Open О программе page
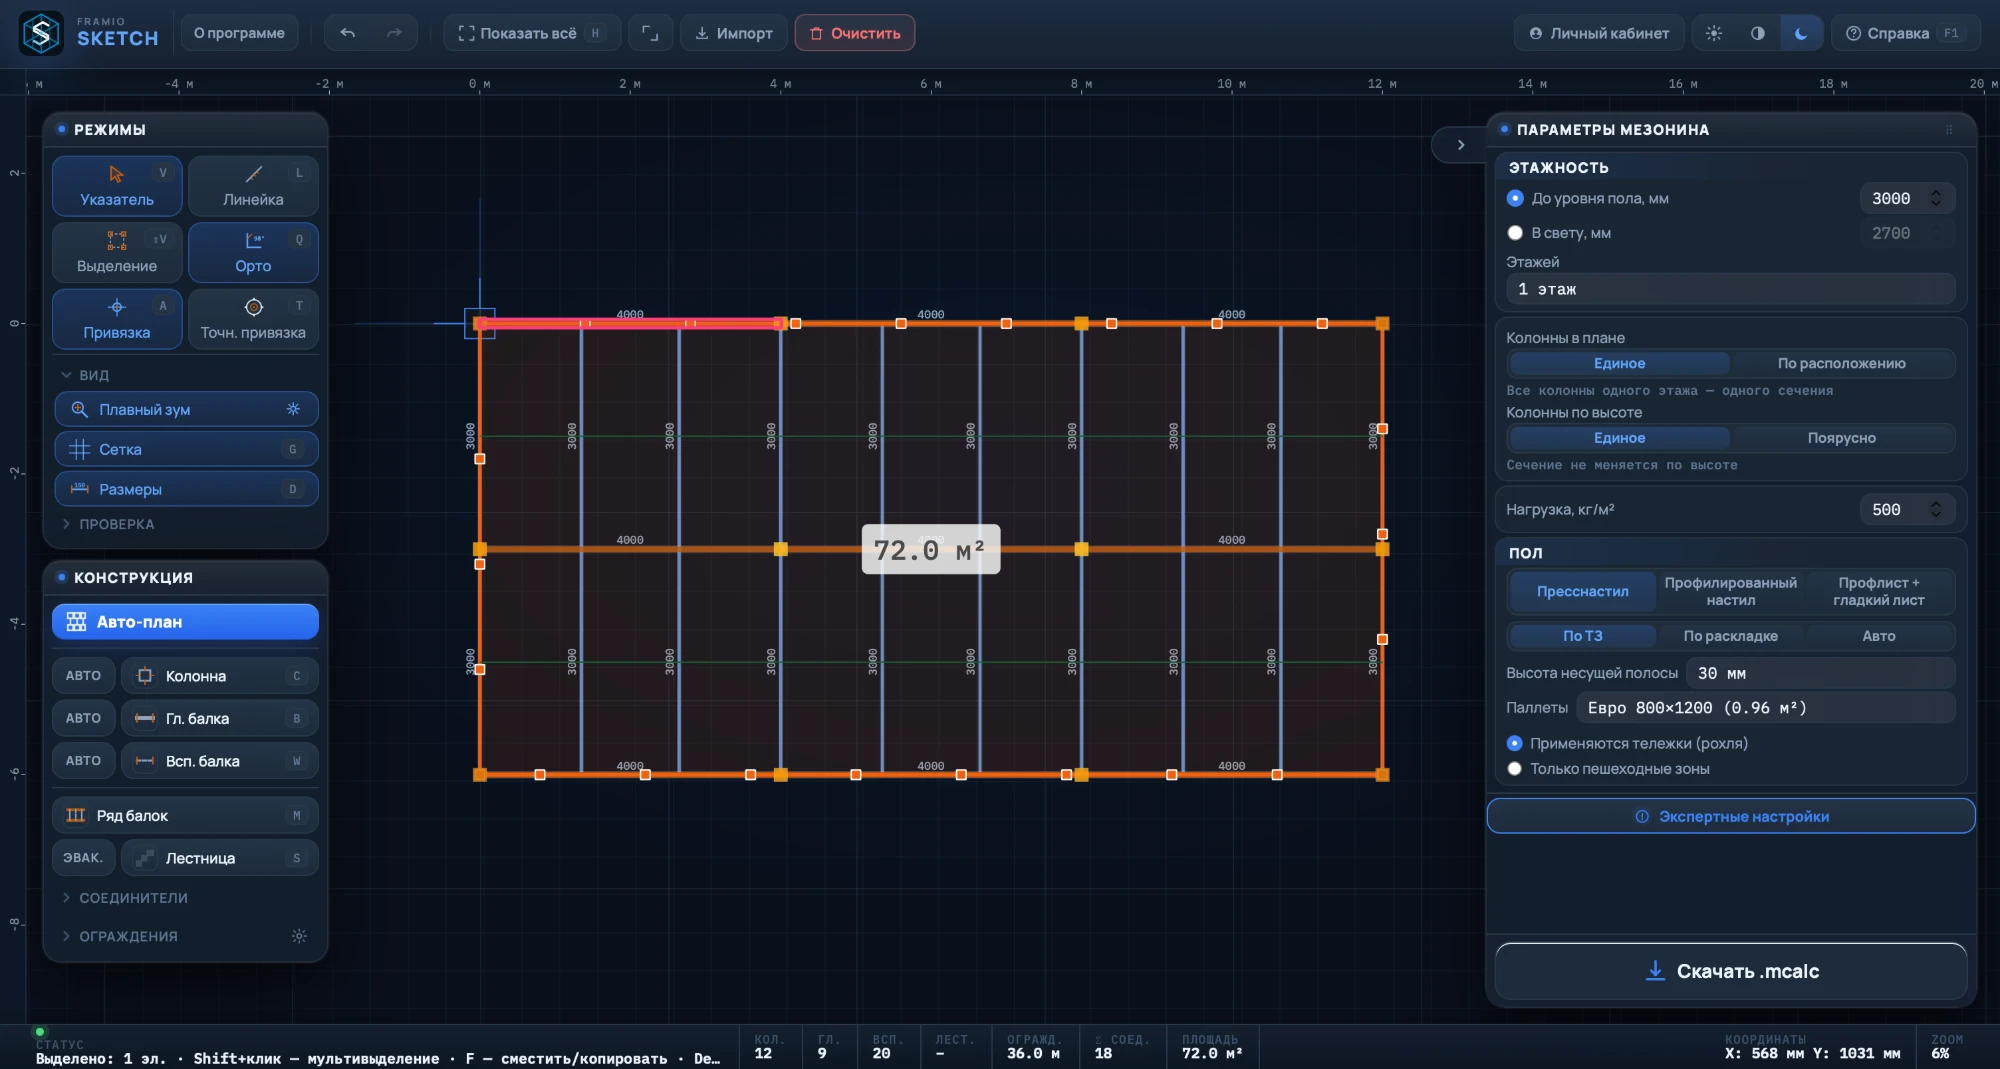Viewport: 2000px width, 1069px height. [239, 33]
